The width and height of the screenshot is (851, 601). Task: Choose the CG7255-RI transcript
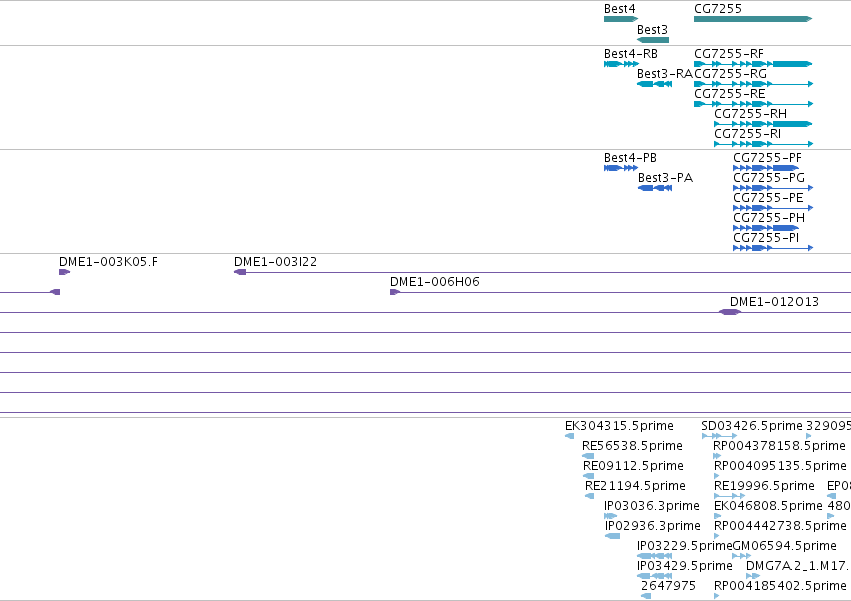coord(764,144)
